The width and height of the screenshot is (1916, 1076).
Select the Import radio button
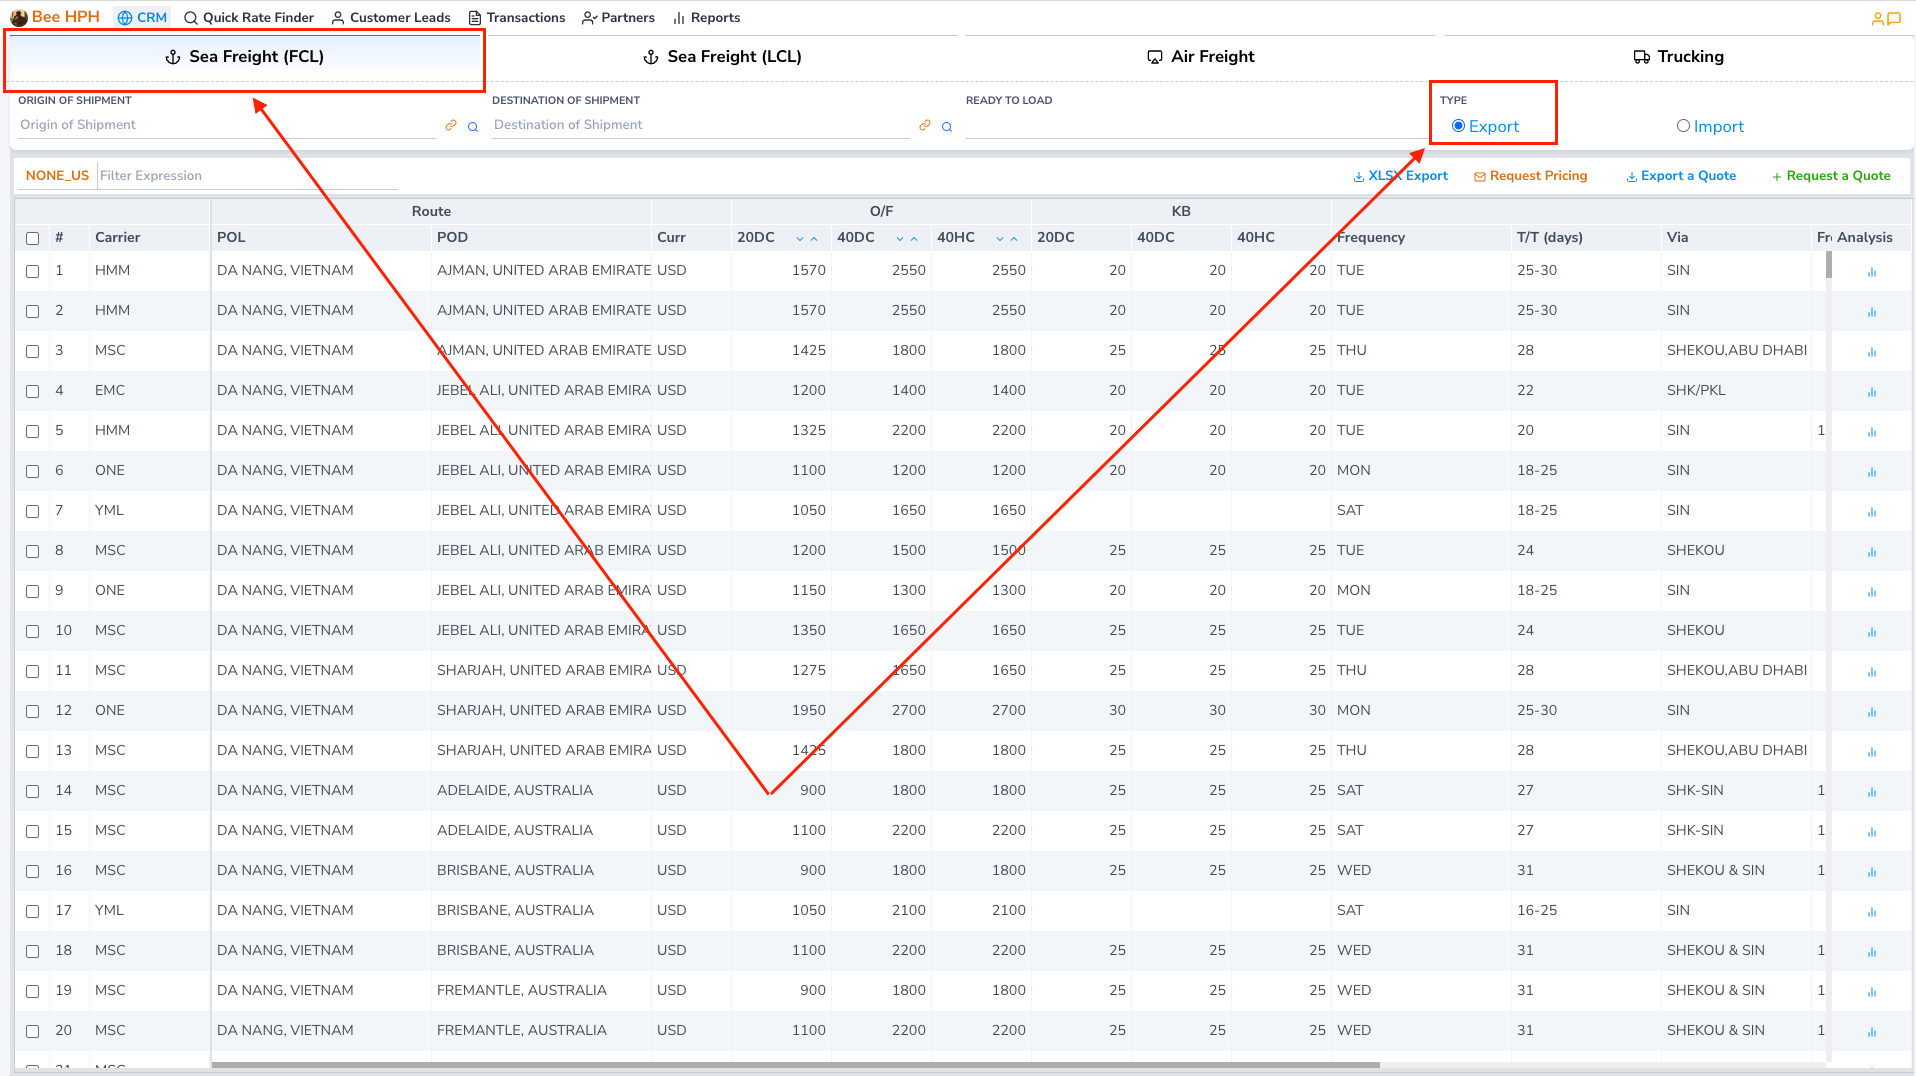tap(1683, 126)
